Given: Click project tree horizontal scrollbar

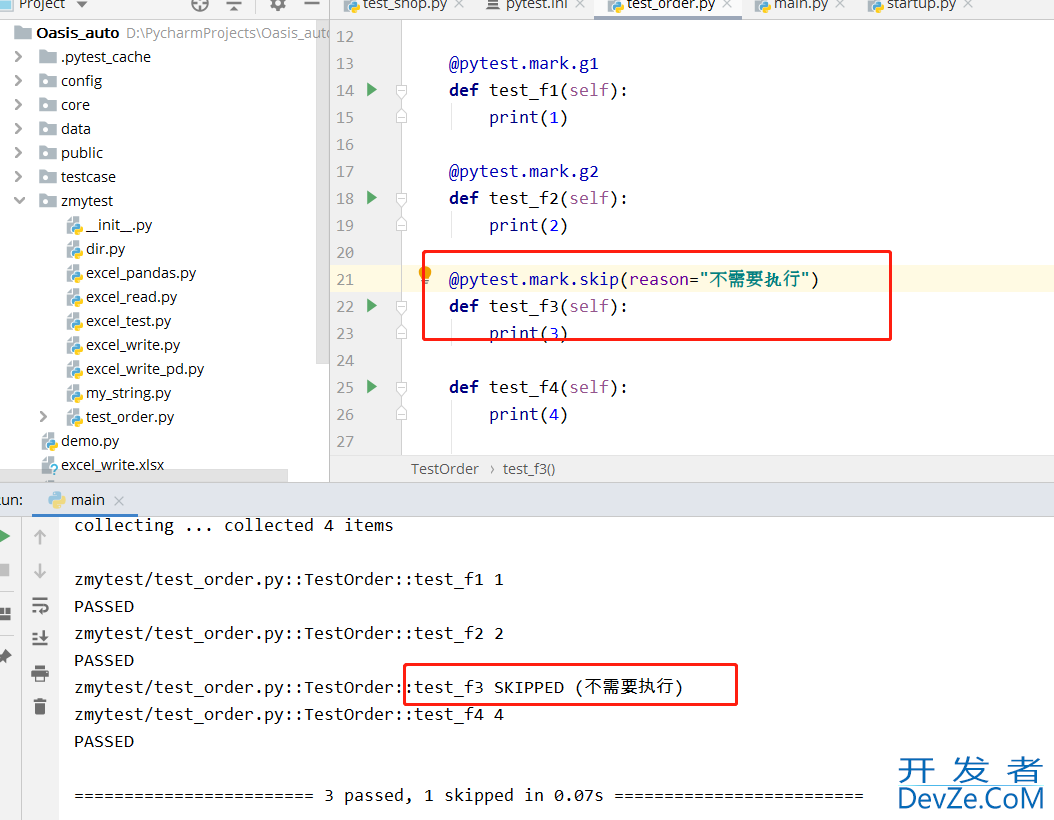Looking at the screenshot, I should coord(144,475).
